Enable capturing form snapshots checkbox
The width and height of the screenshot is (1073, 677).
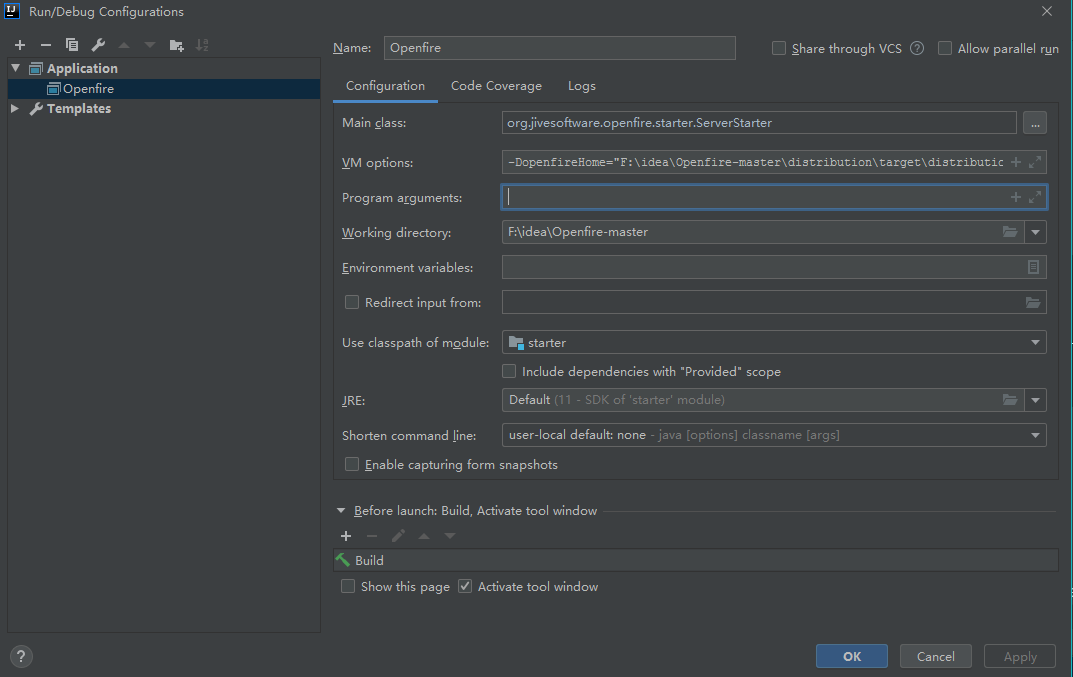[x=352, y=464]
